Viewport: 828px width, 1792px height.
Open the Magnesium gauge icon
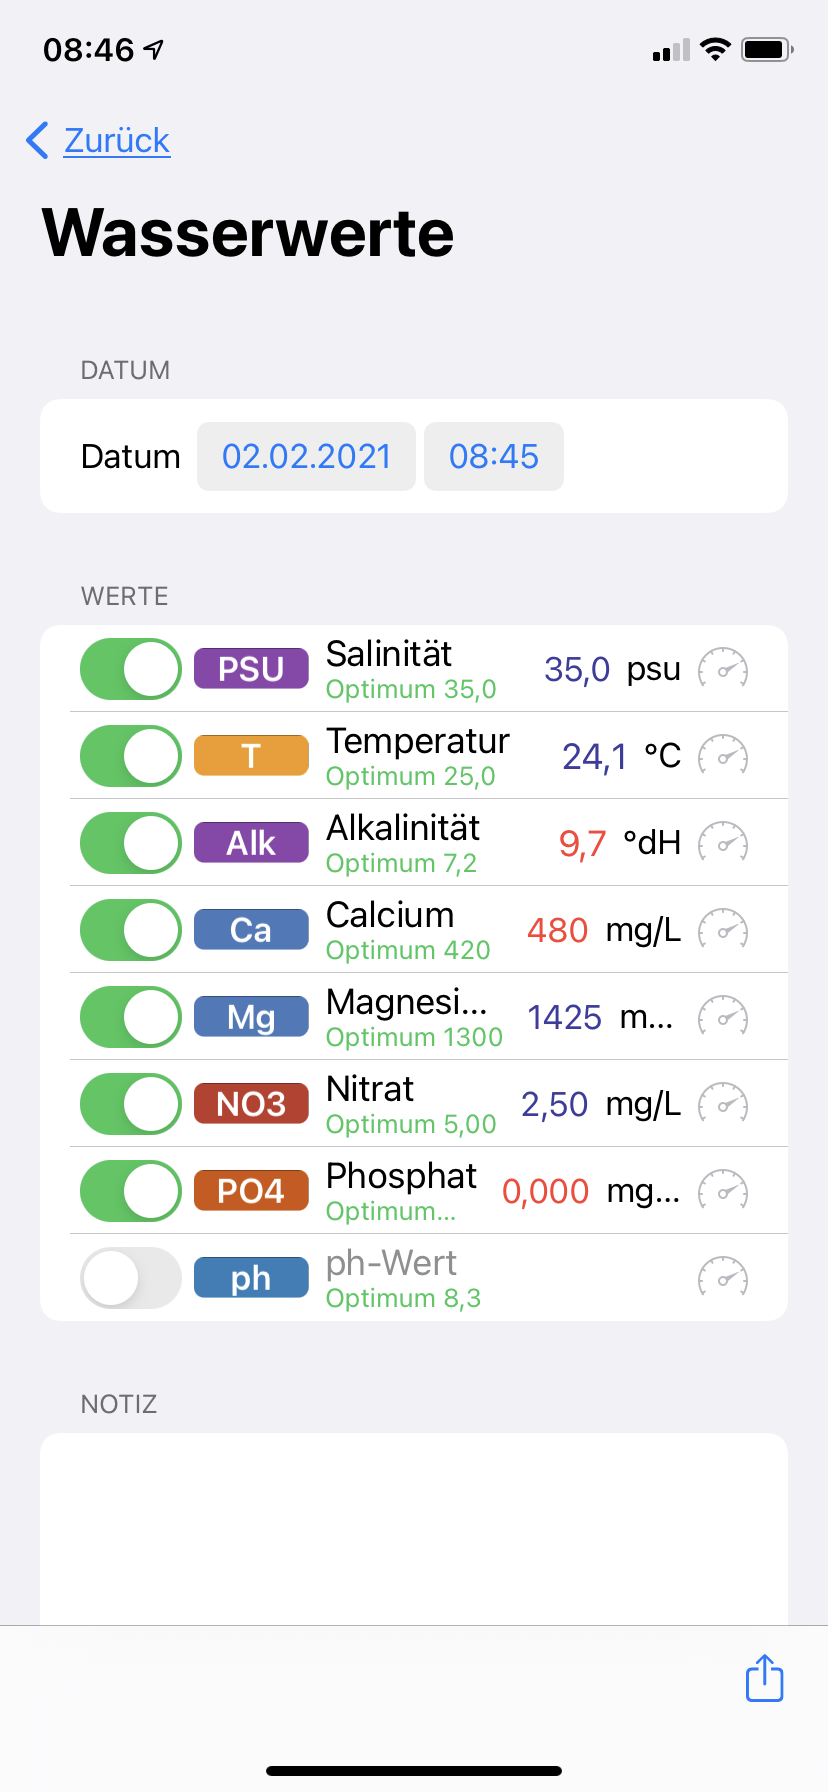pos(722,1017)
